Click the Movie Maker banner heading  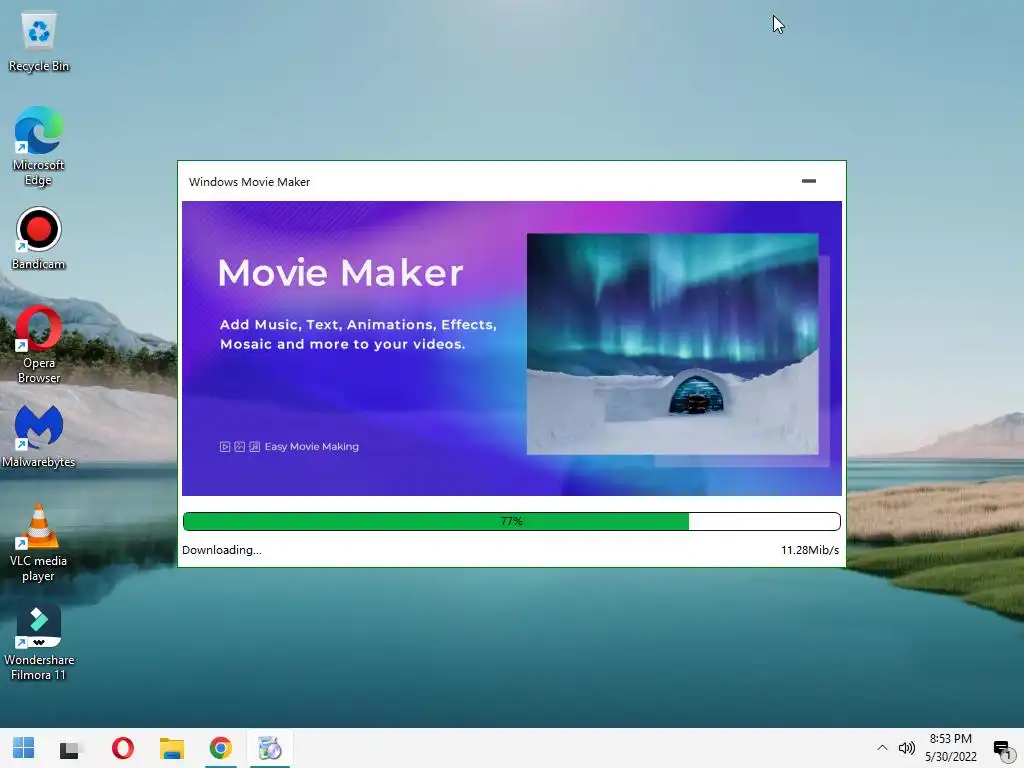pyautogui.click(x=340, y=273)
